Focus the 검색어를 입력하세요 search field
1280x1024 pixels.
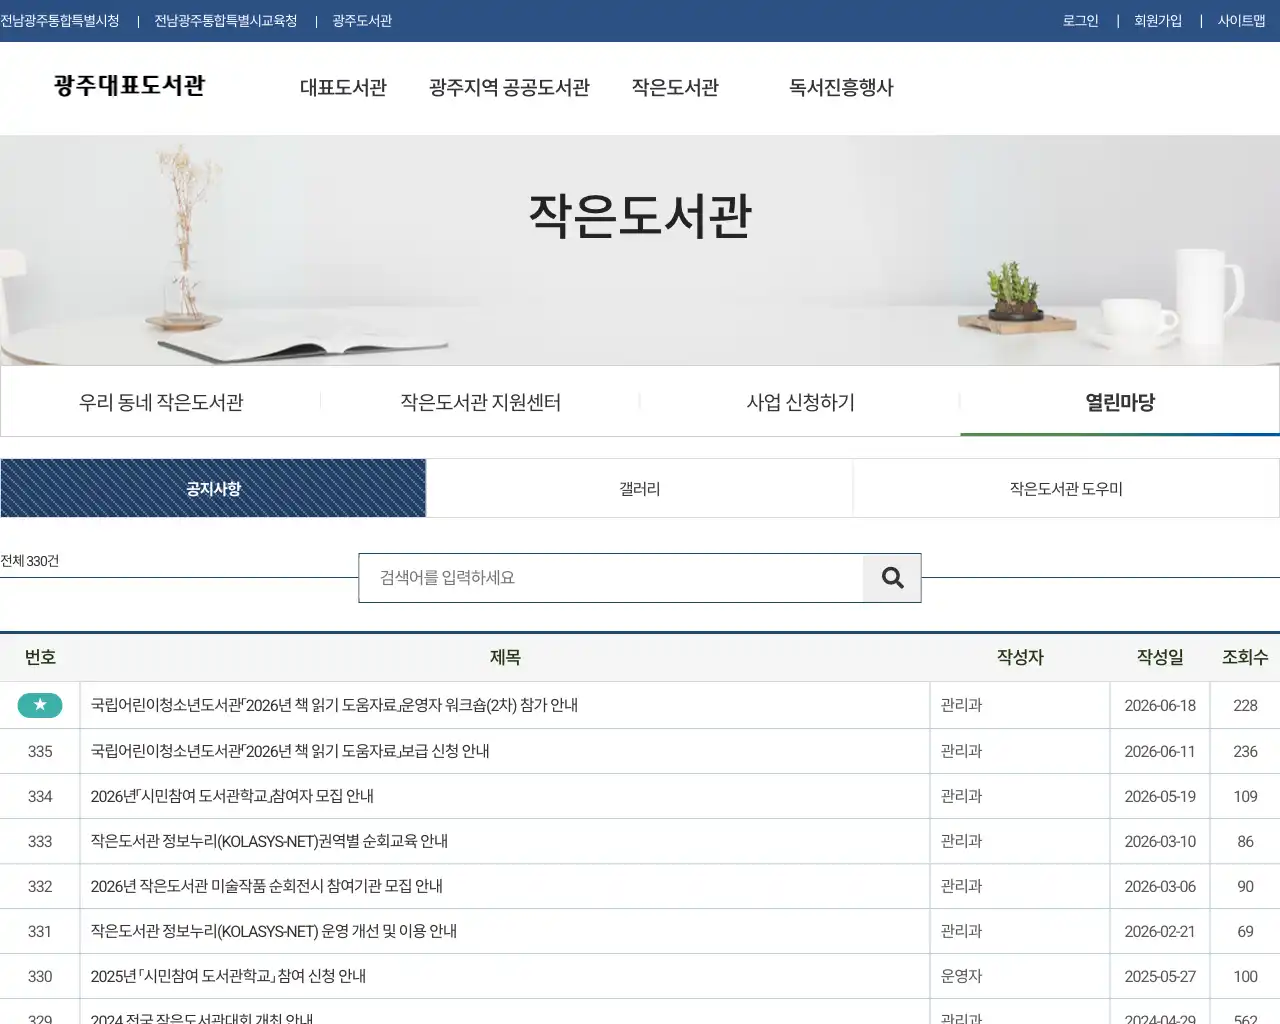(611, 578)
